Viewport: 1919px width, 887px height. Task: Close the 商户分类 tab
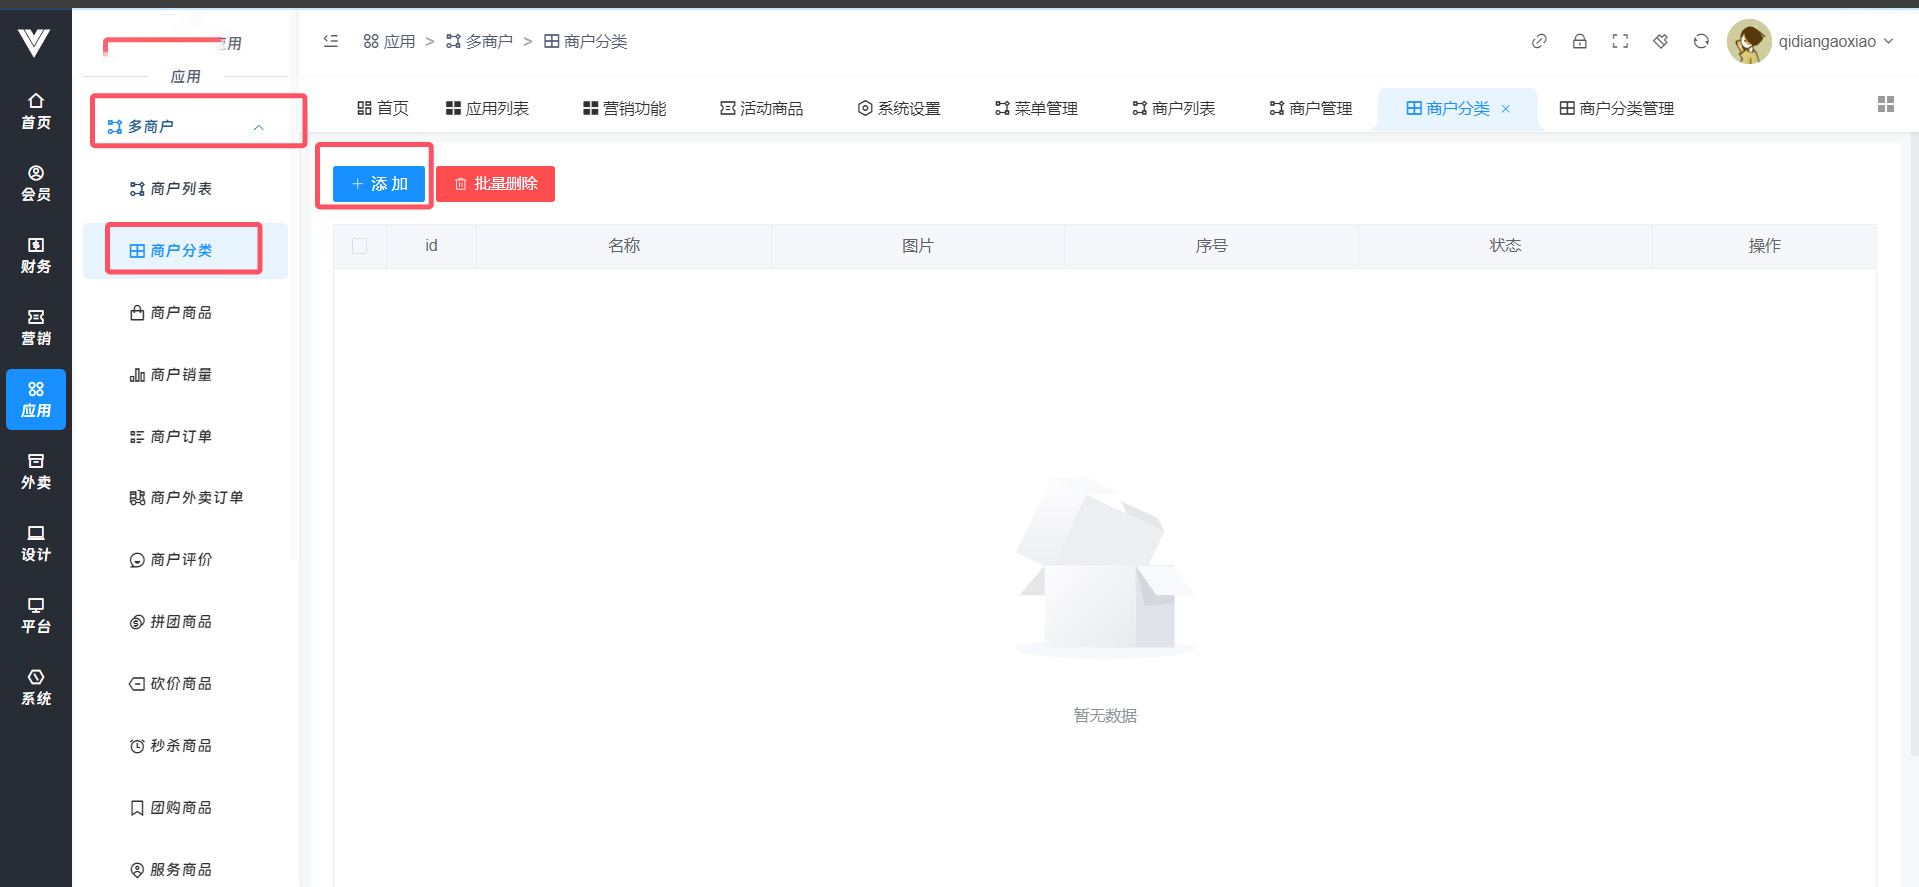pyautogui.click(x=1505, y=109)
